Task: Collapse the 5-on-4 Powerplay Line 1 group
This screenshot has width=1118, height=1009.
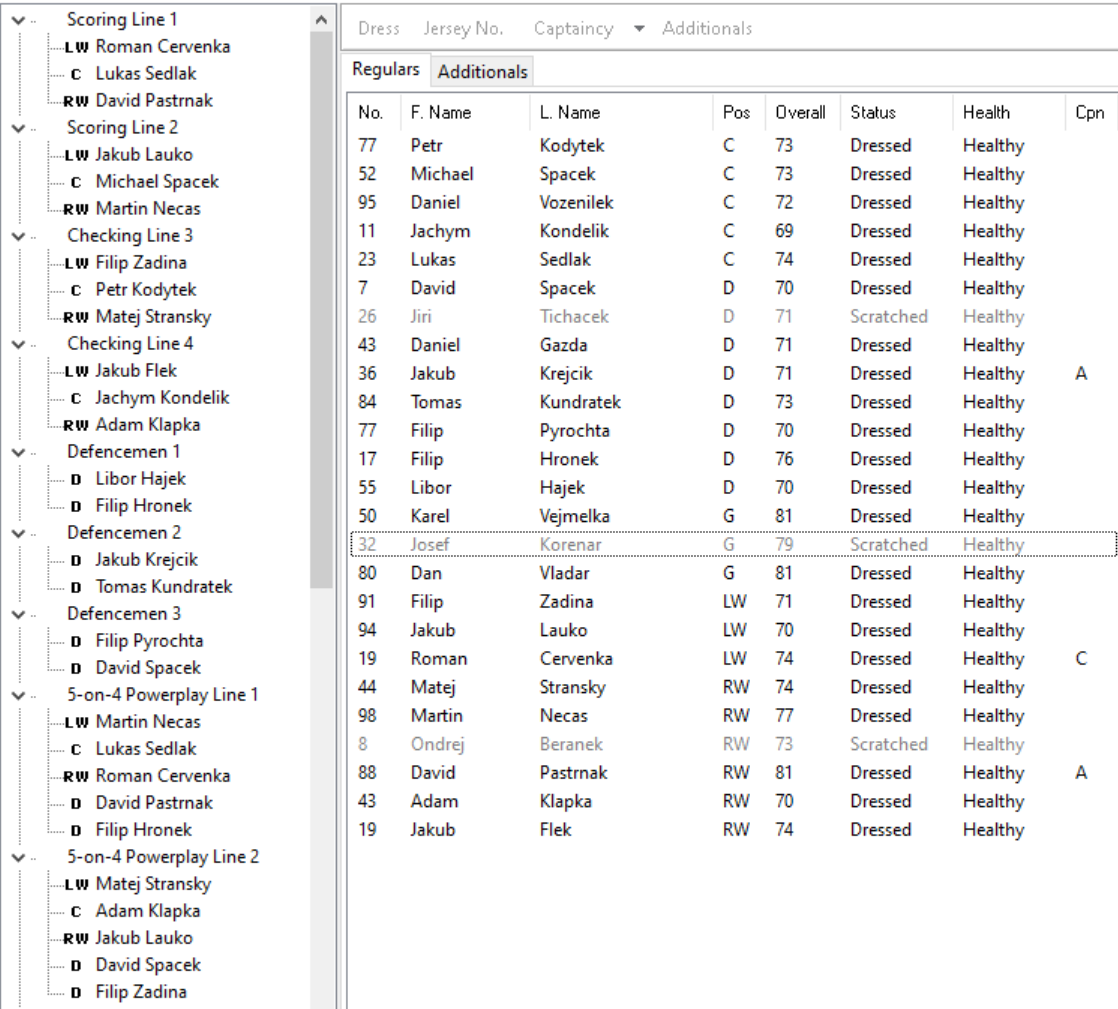Action: click(19, 696)
